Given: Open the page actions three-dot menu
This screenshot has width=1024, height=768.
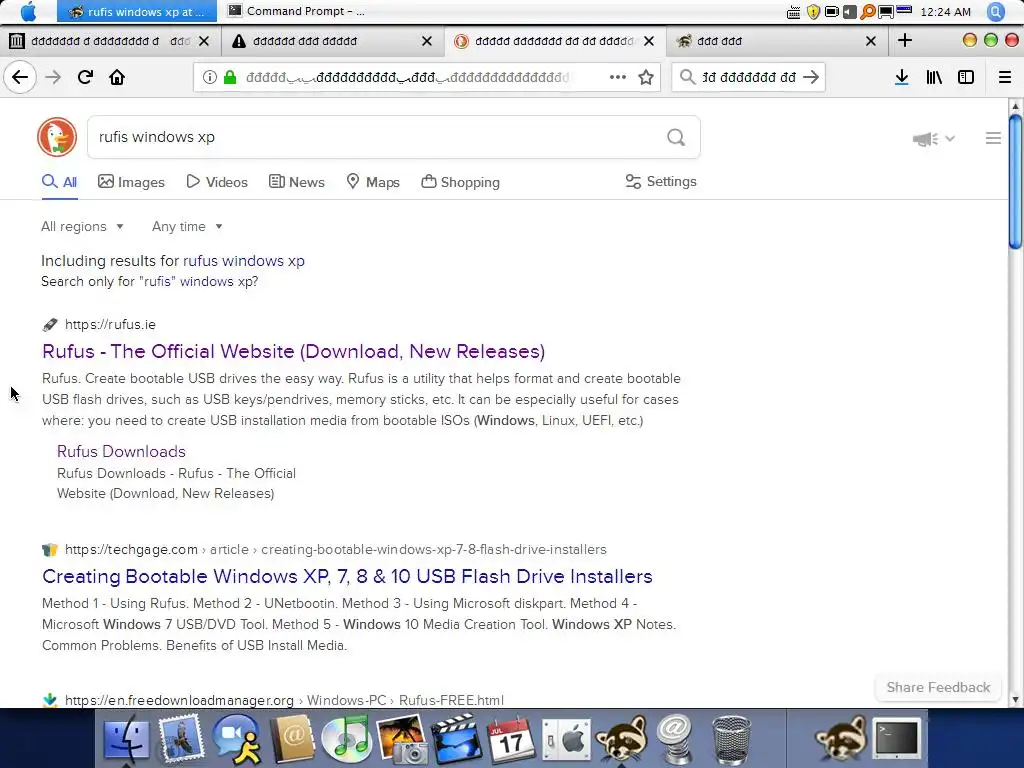Looking at the screenshot, I should tap(617, 77).
